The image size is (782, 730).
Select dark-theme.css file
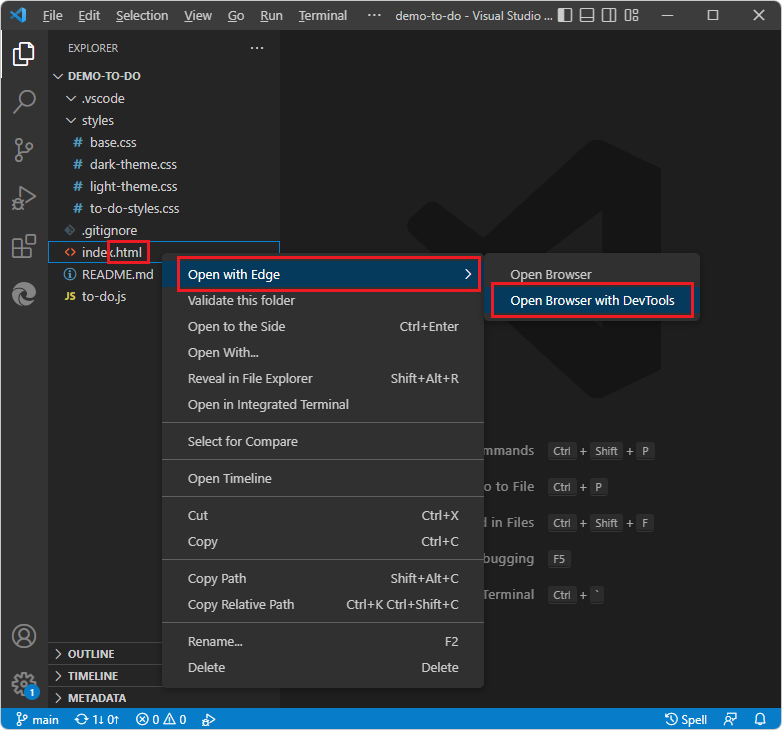tap(164, 164)
